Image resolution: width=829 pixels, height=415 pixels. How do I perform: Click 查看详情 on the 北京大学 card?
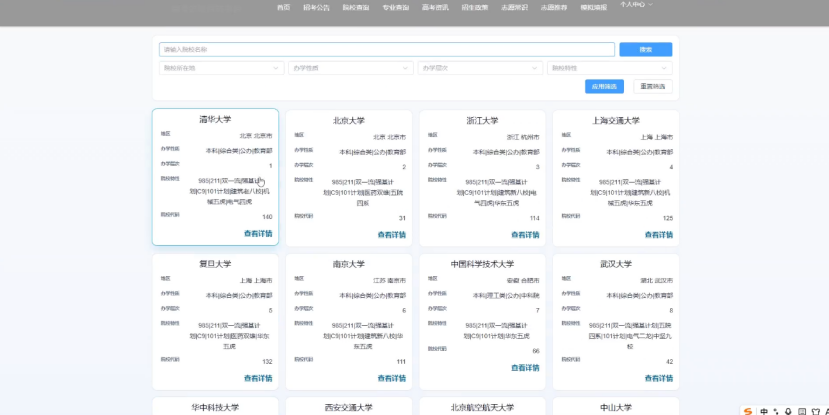click(x=392, y=235)
